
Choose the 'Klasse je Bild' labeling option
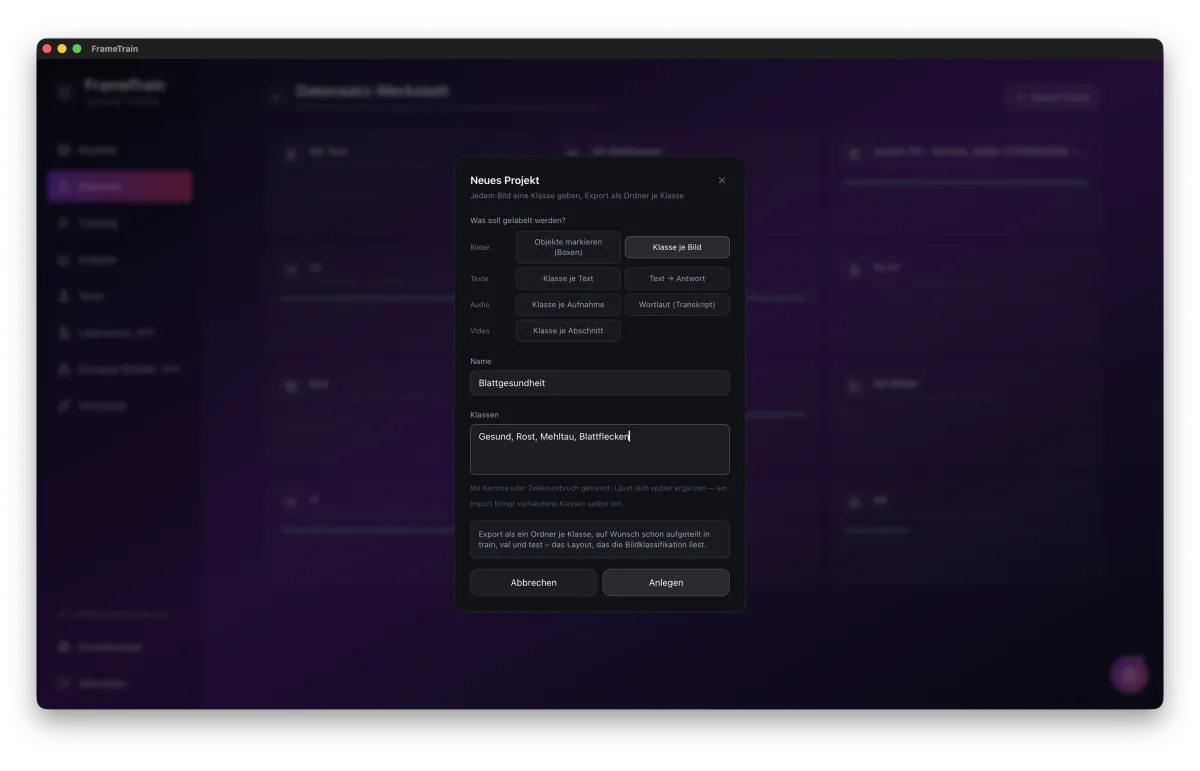677,247
